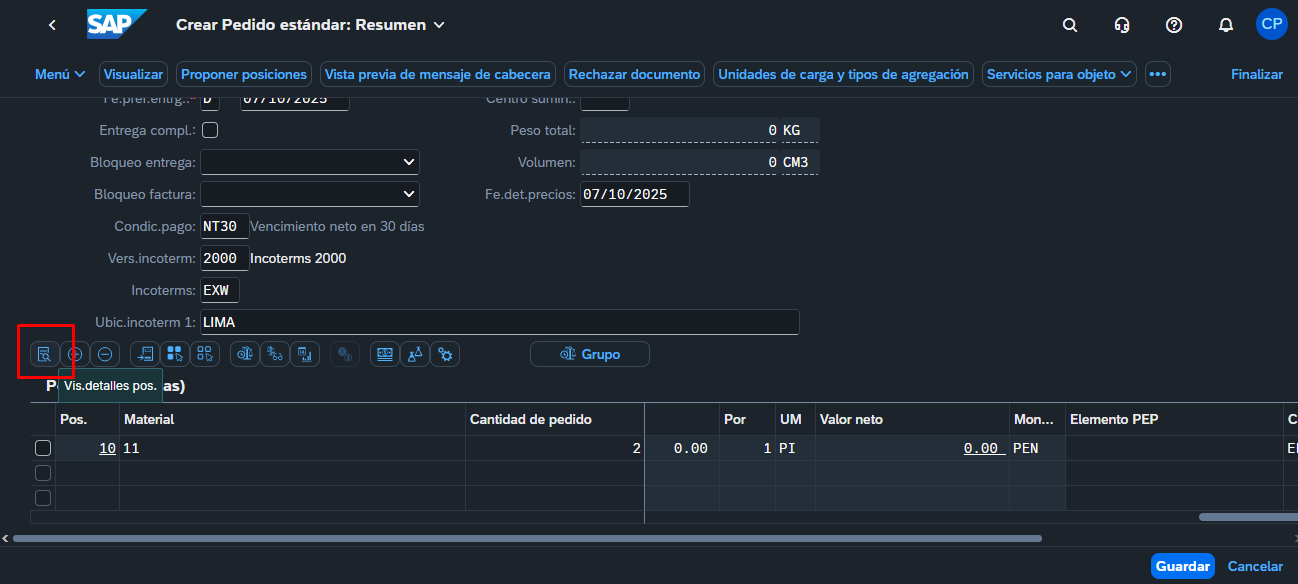Click the item details magnifier icon
The width and height of the screenshot is (1298, 584).
pos(44,354)
